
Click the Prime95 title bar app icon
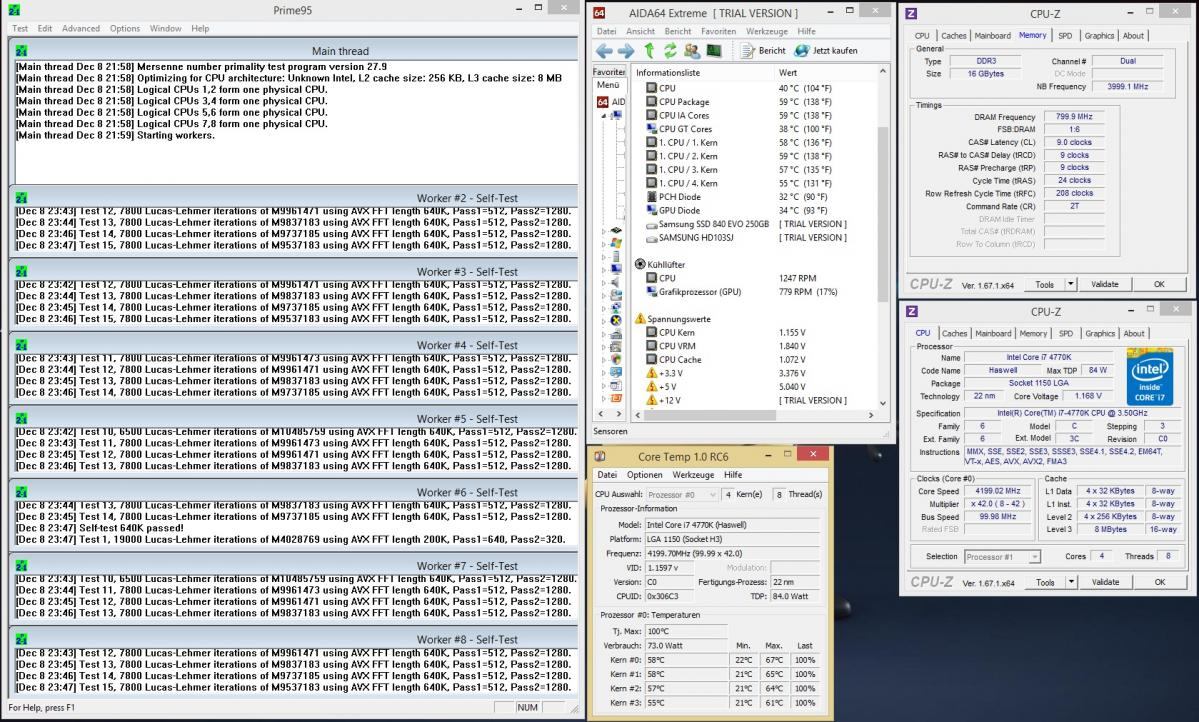pos(15,10)
